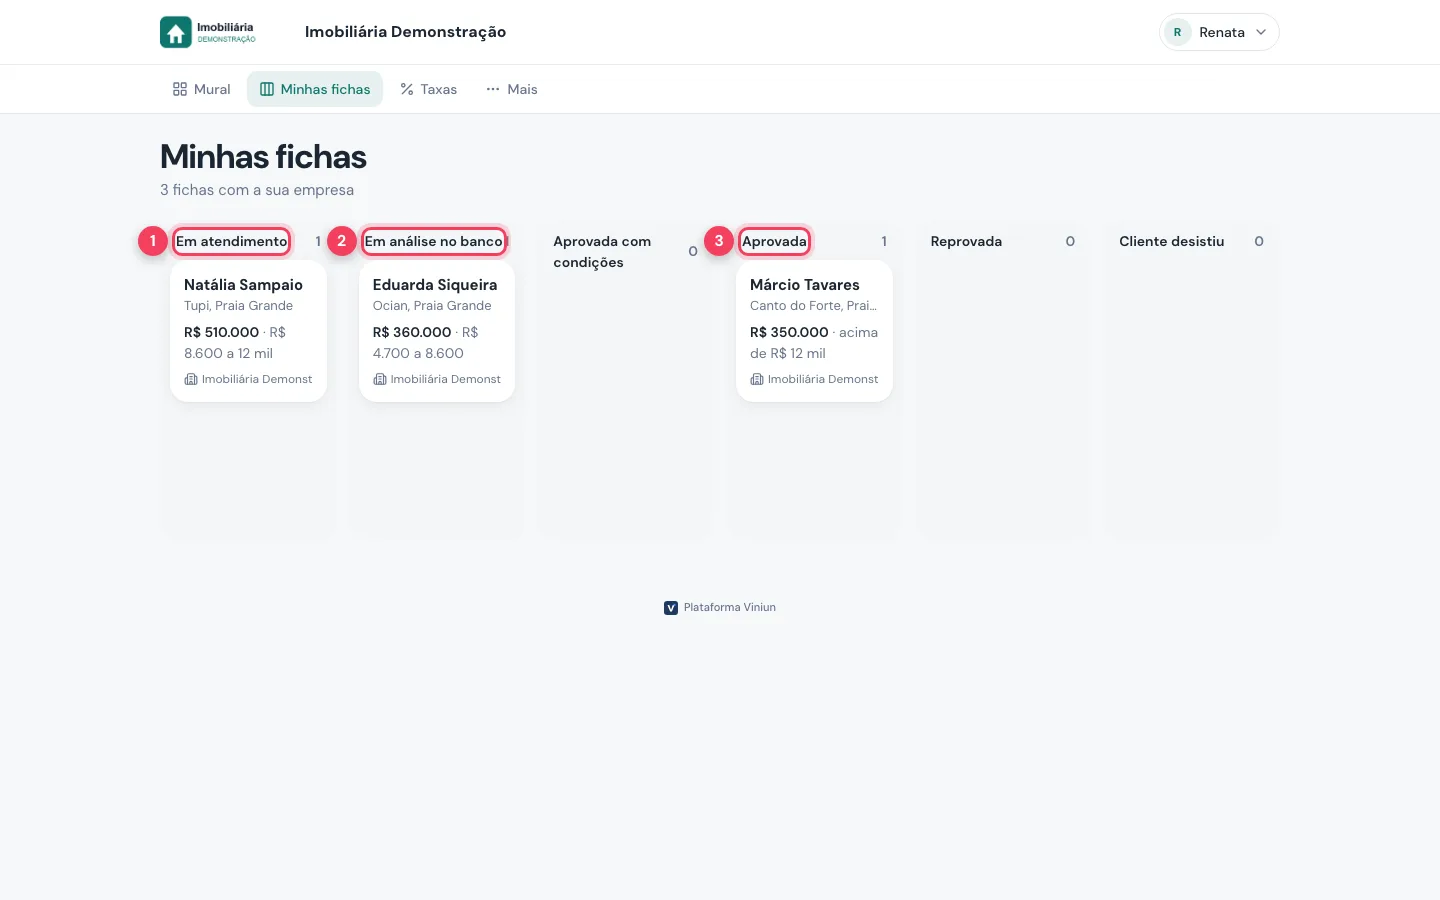This screenshot has height=900, width=1440.
Task: Click the Taxas percent icon
Action: coord(407,89)
